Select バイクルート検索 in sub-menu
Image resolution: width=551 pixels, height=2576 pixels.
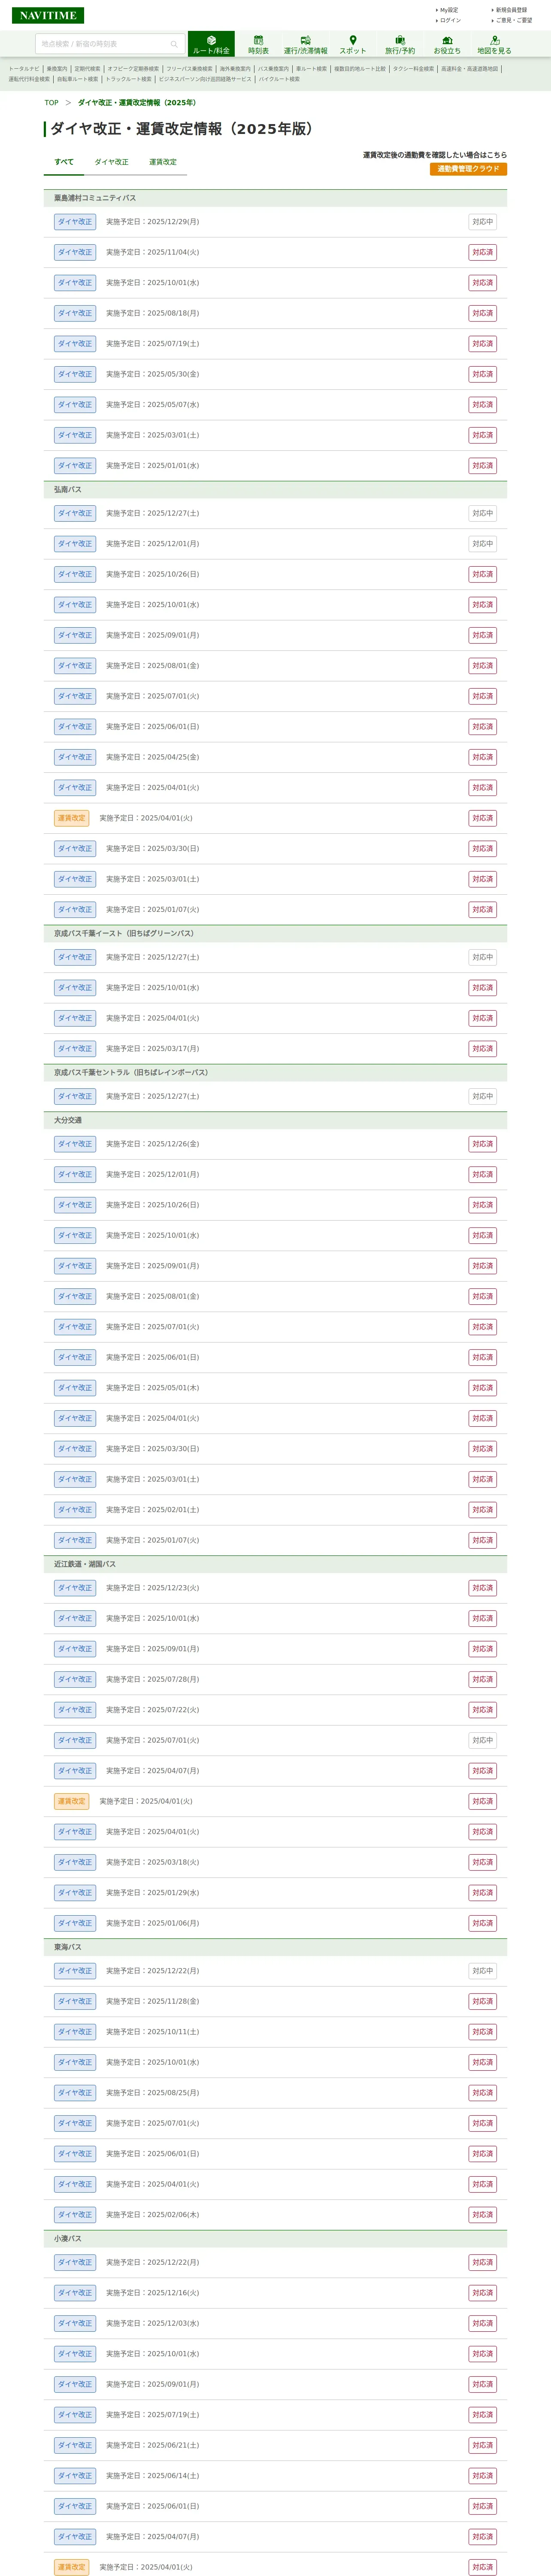[x=279, y=79]
